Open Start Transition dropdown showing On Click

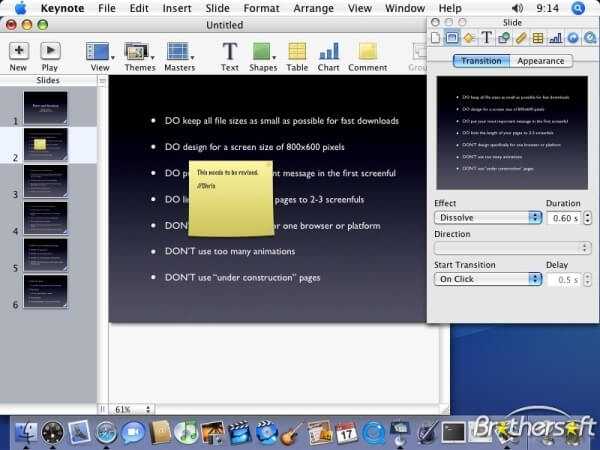(488, 279)
